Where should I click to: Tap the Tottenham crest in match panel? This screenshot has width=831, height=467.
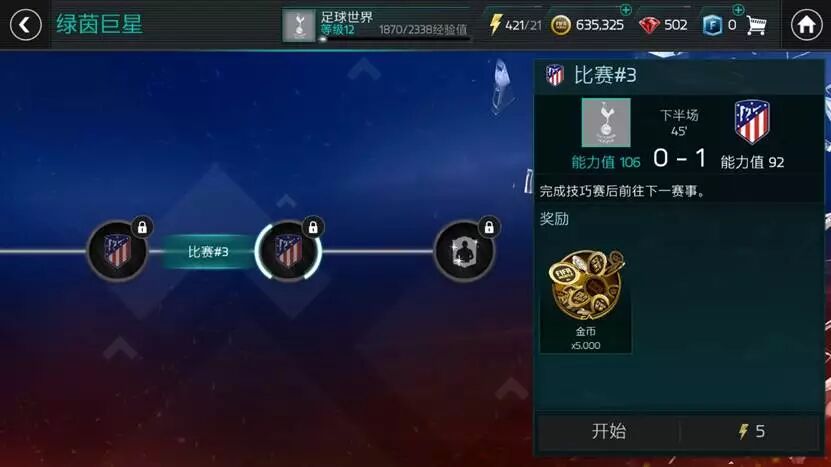(x=606, y=122)
